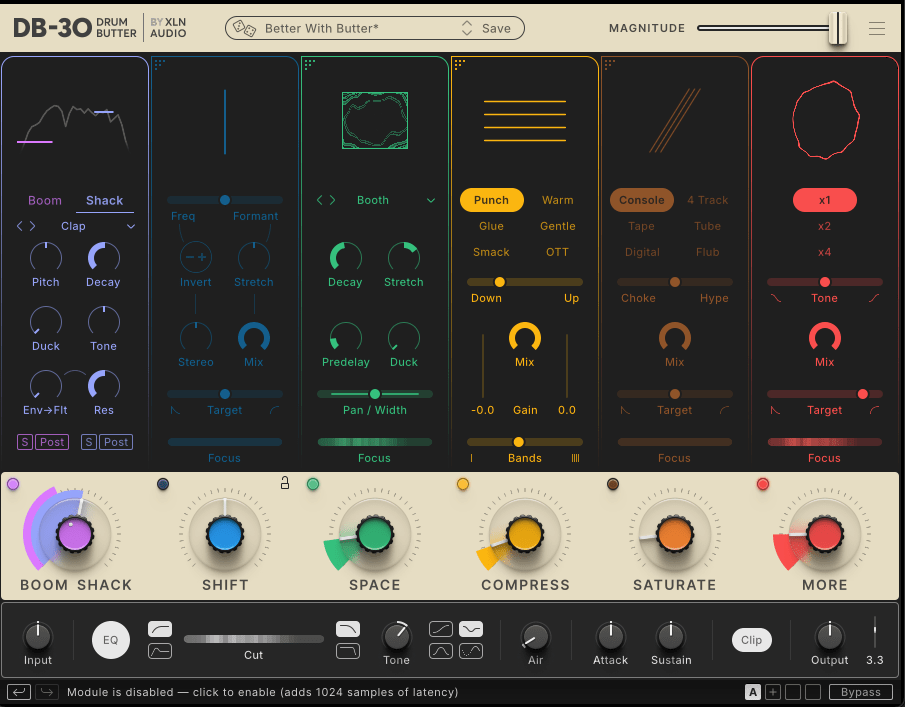Screen dimensions: 905x707
Task: Toggle Post mode under the Boom section
Action: (51, 441)
